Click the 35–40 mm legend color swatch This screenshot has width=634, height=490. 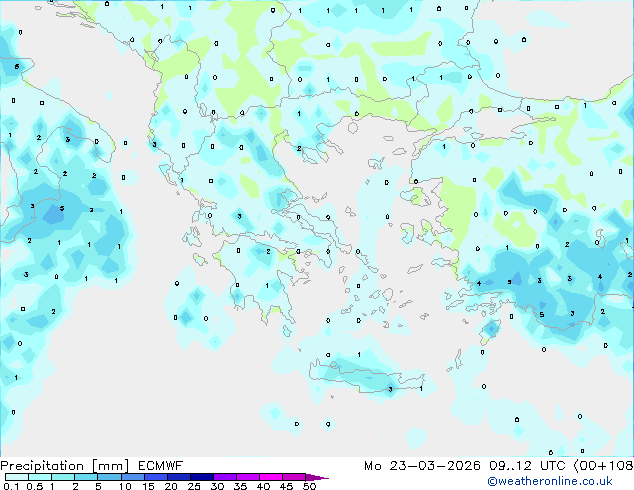[x=248, y=477]
